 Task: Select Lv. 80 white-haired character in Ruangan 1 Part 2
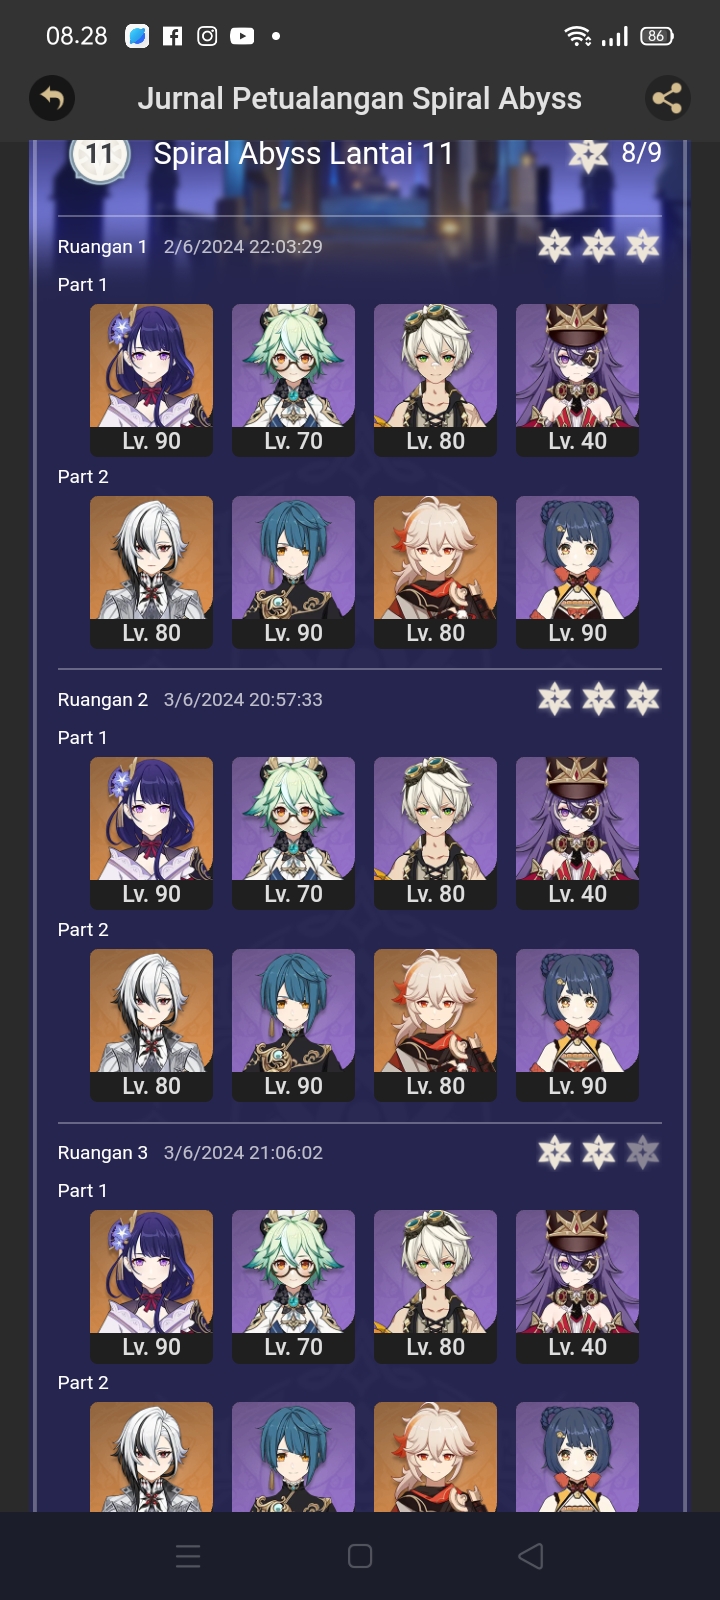[152, 572]
